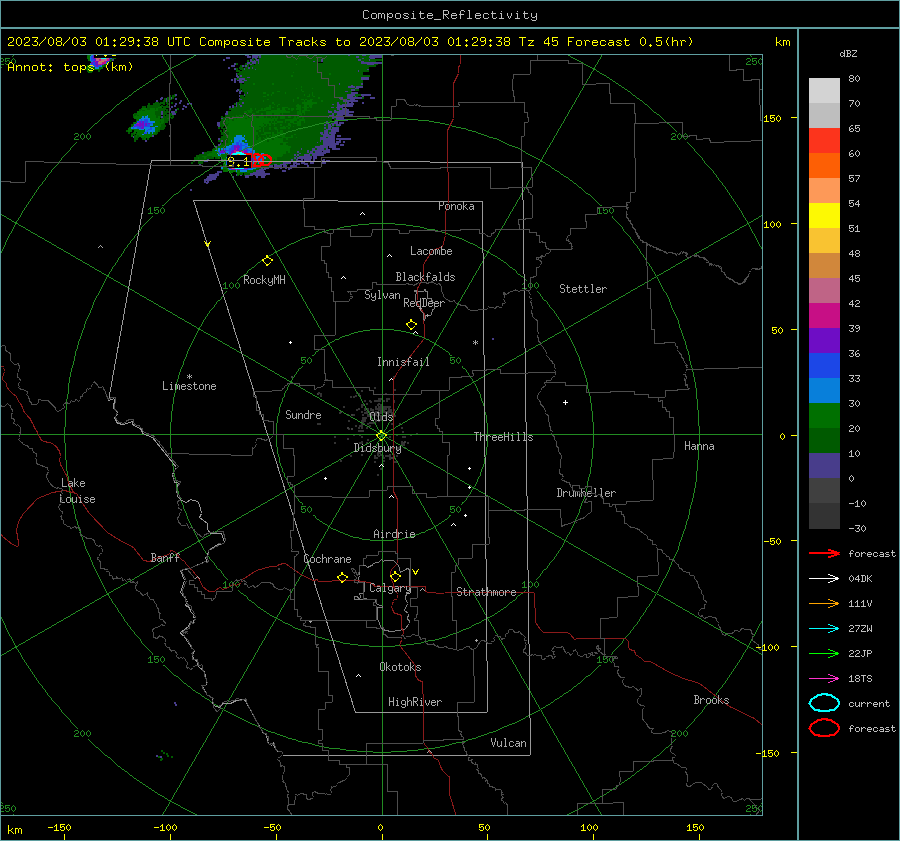Click the cyan 27ZW arrow legend icon
Viewport: 900px width, 841px height.
tap(824, 629)
